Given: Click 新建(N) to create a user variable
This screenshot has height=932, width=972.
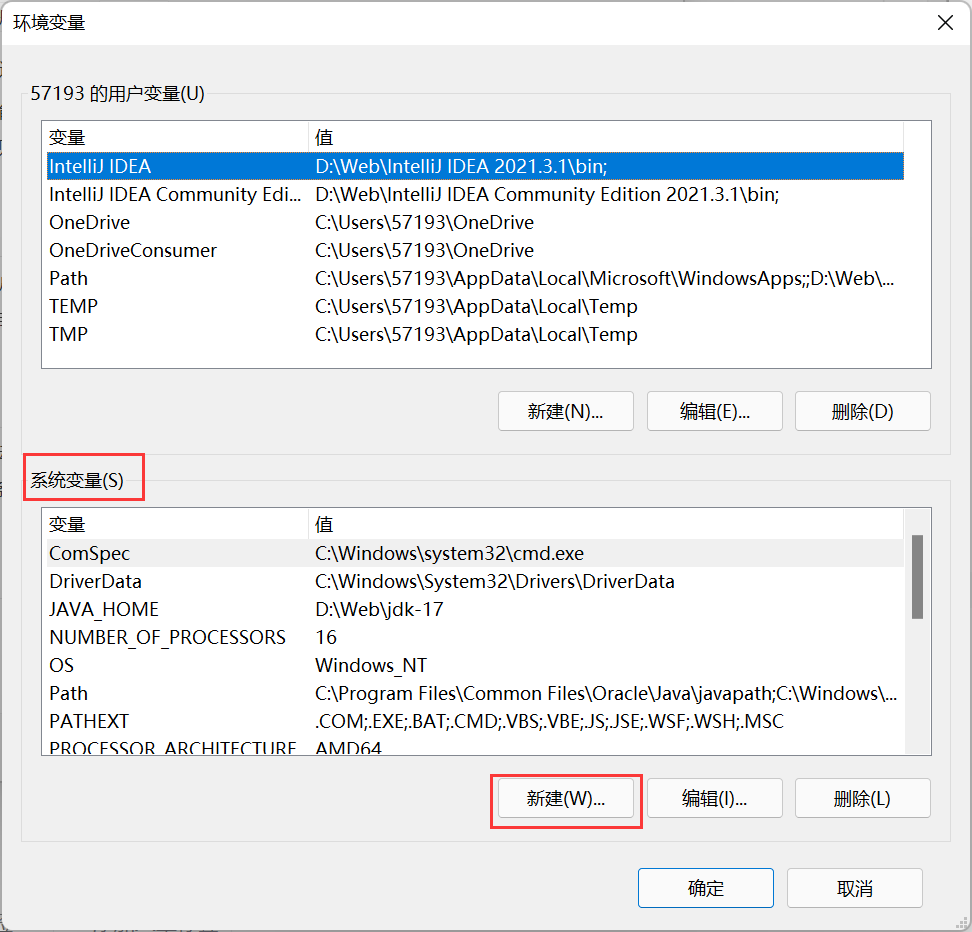Looking at the screenshot, I should point(565,410).
